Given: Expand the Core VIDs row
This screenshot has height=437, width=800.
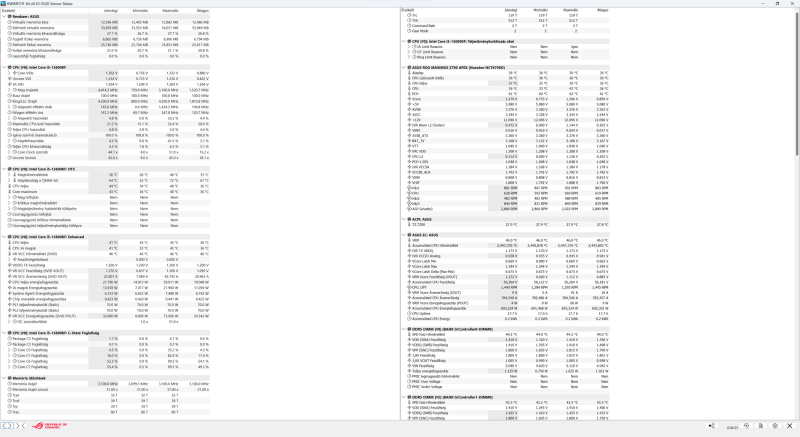Looking at the screenshot, I should pos(9,73).
